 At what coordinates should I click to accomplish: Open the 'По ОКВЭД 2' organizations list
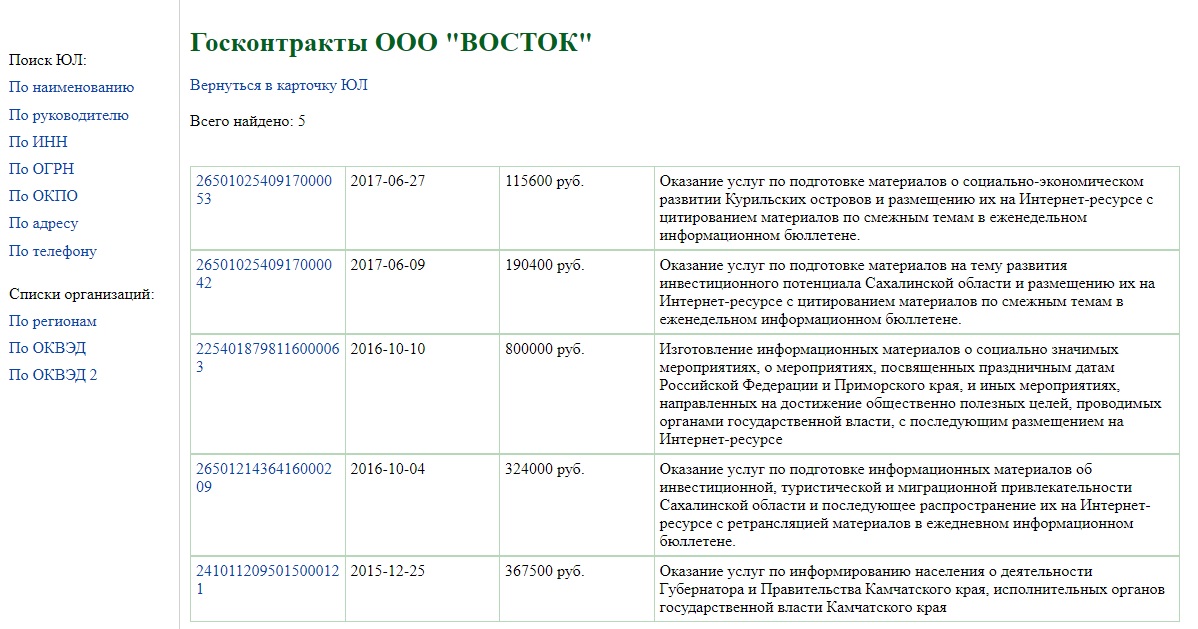pos(53,375)
